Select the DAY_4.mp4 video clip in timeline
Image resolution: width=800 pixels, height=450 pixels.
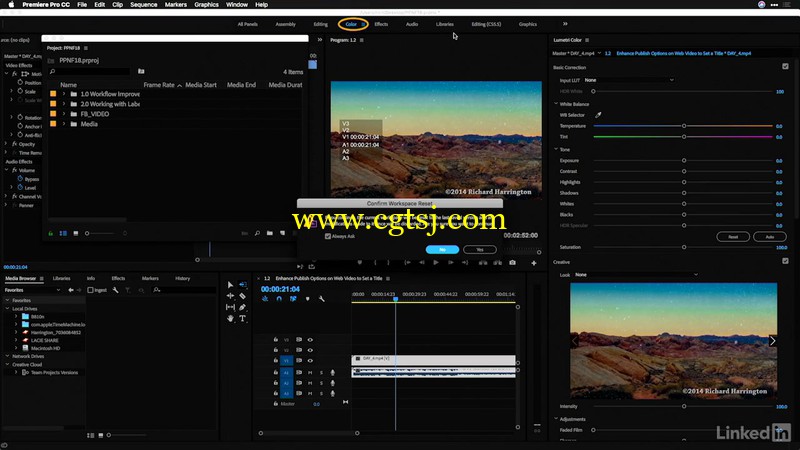(433, 359)
